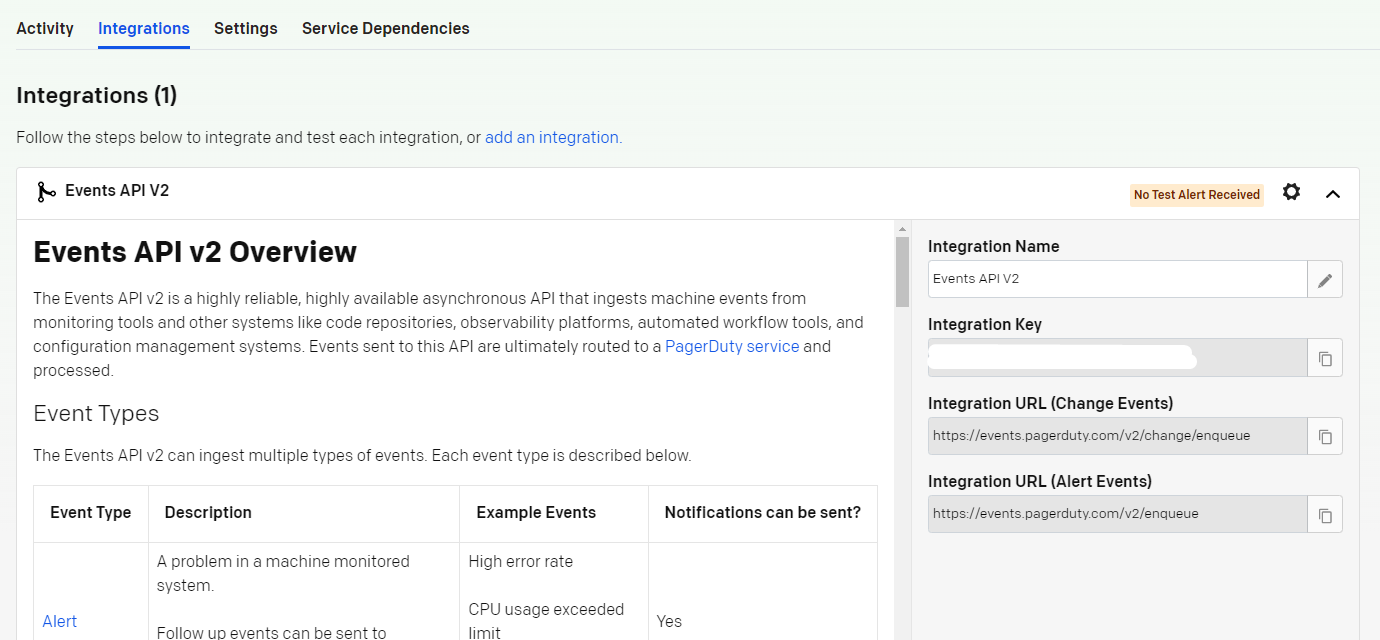Click the No Test Alert Received badge
This screenshot has height=640, width=1380.
point(1196,195)
